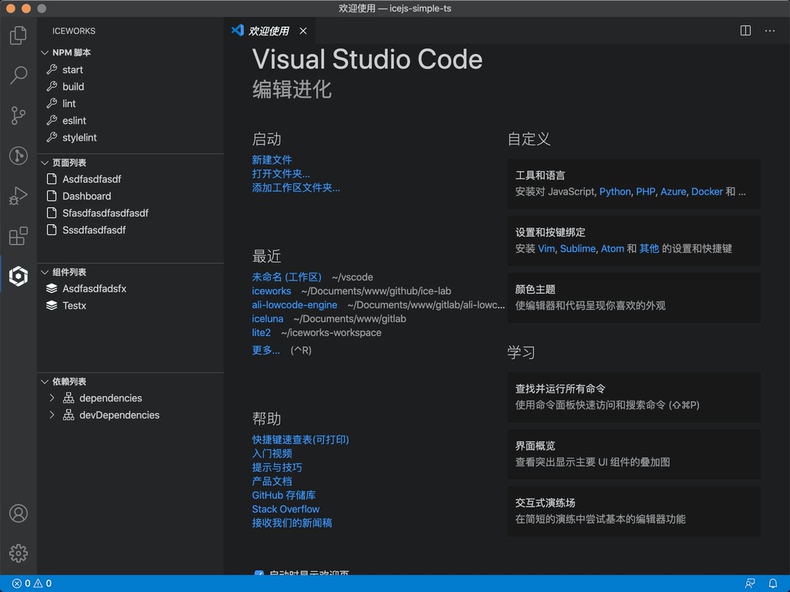Open the Stack Overflow link

point(286,509)
